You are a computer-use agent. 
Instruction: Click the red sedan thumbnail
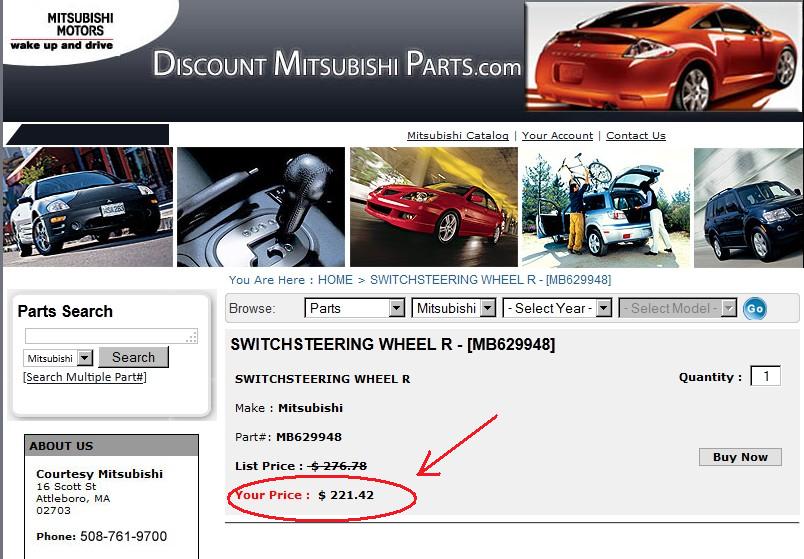point(431,207)
